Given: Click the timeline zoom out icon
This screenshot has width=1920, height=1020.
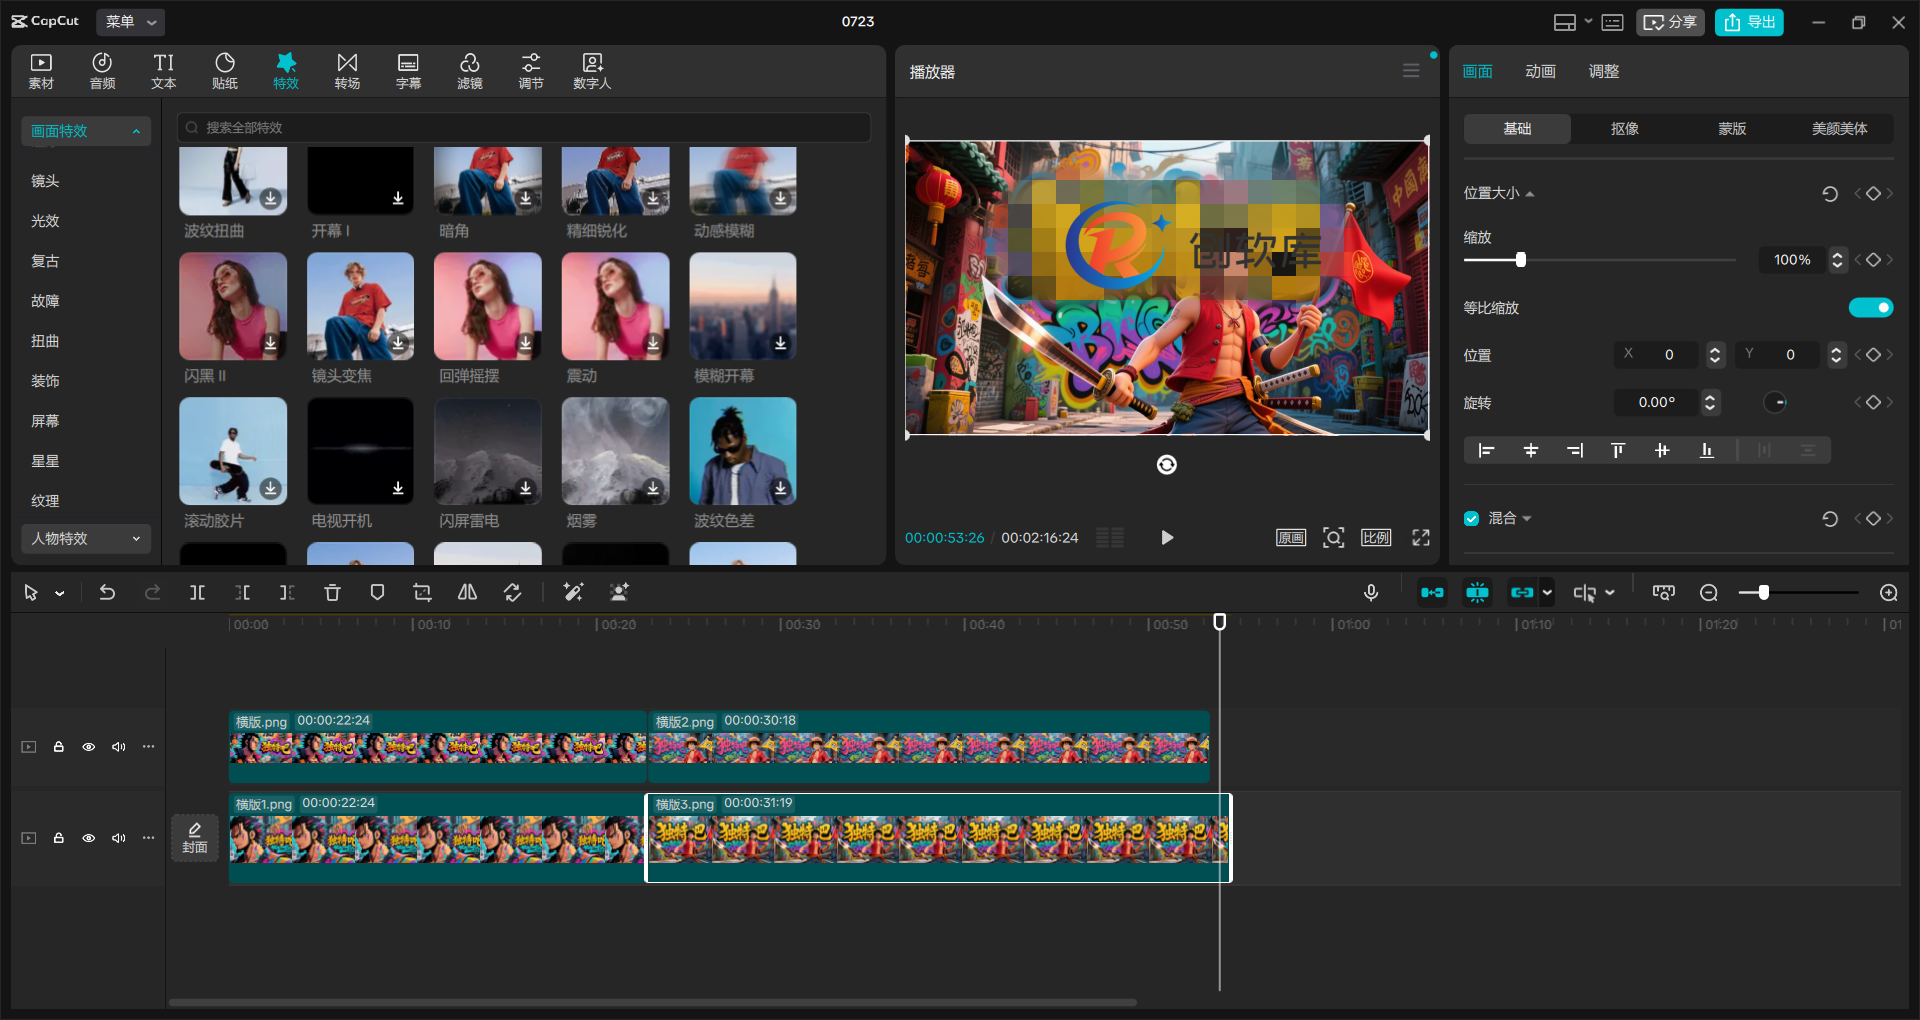Looking at the screenshot, I should click(x=1709, y=593).
